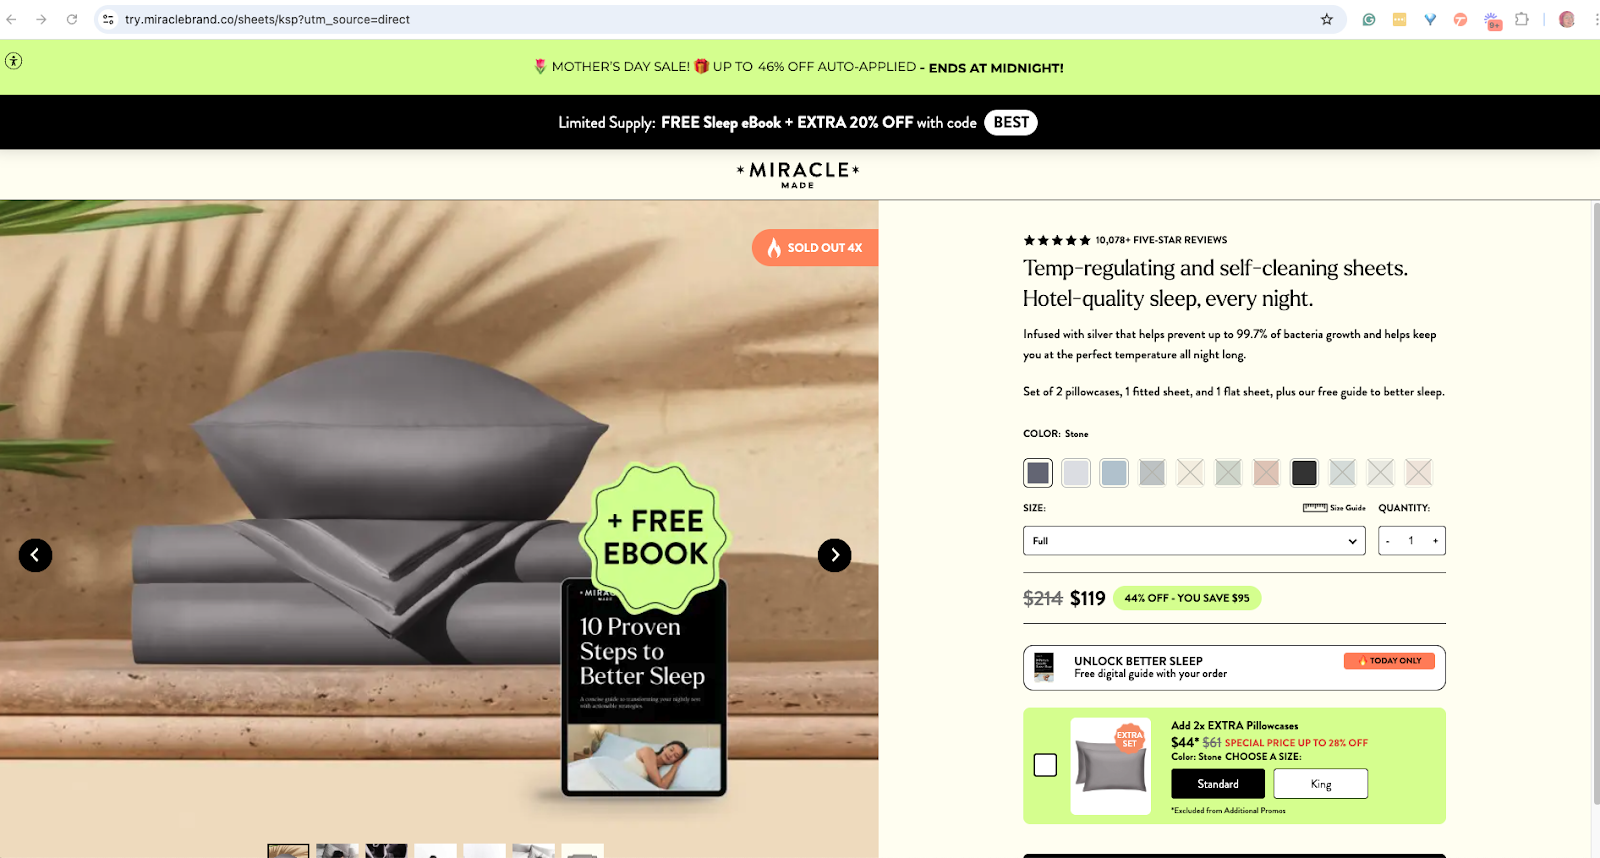
Task: Open the accessibility icon at top left
Action: pos(13,61)
